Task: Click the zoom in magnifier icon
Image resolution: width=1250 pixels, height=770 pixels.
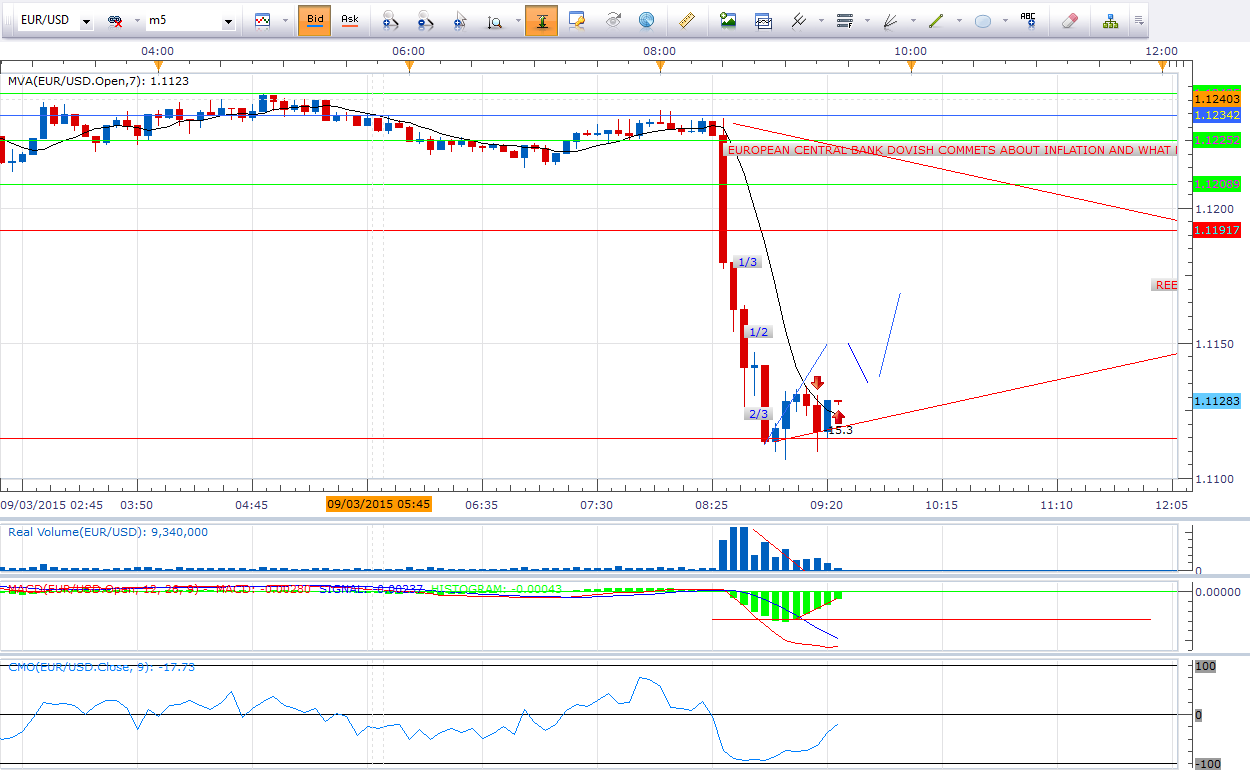Action: [x=390, y=20]
